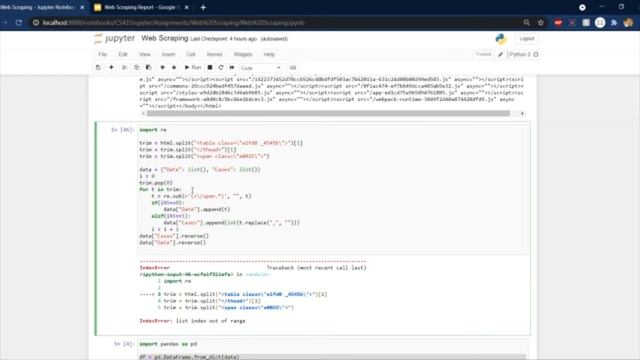Click the for t in trim line
The image size is (640, 360).
coord(160,189)
